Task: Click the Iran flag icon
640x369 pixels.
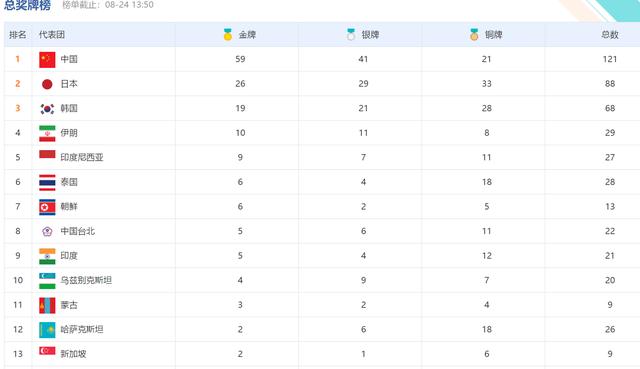Action: click(47, 133)
